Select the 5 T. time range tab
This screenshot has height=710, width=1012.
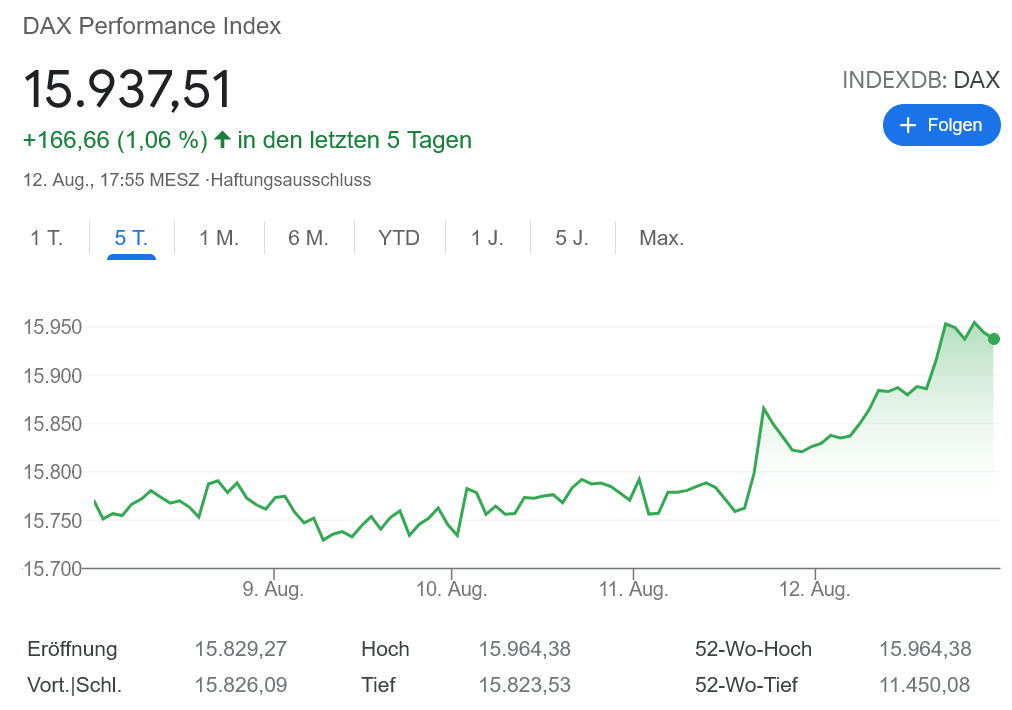[131, 238]
